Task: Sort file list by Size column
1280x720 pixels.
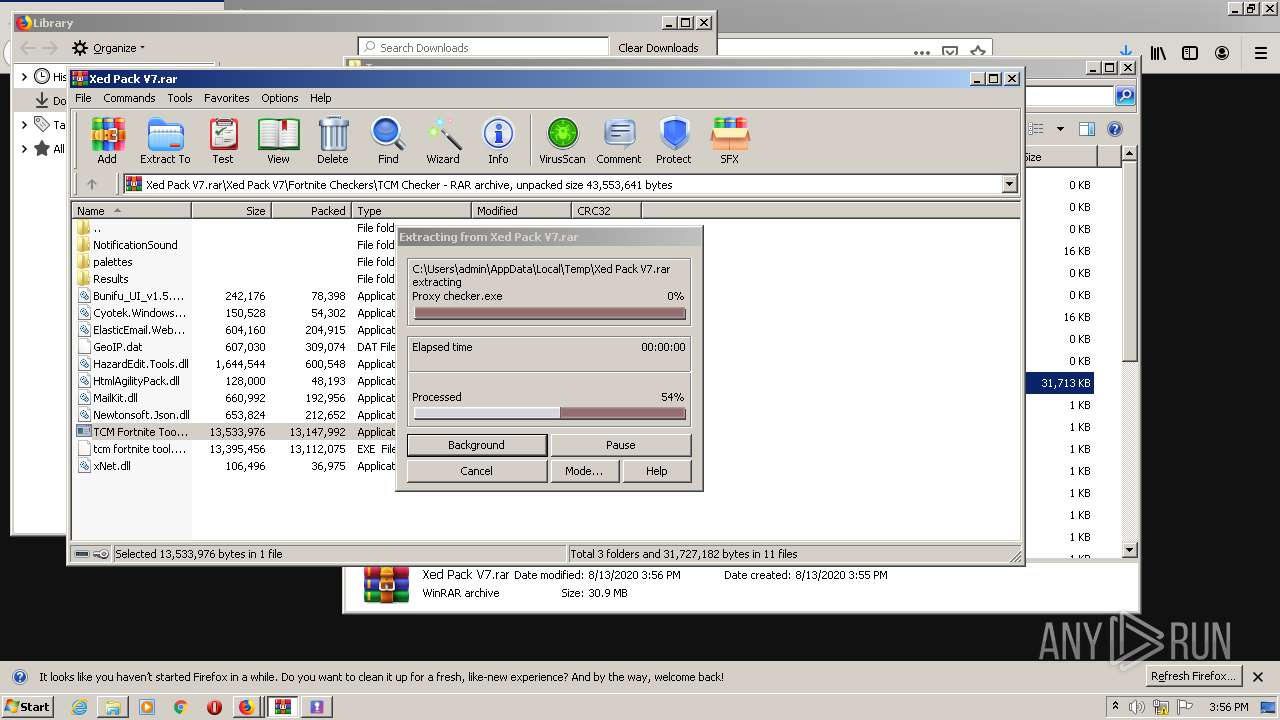Action: (231, 211)
